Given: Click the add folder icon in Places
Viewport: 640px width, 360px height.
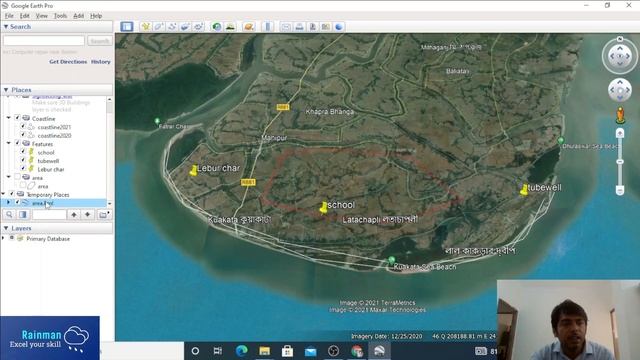Looking at the screenshot, I should (103, 214).
